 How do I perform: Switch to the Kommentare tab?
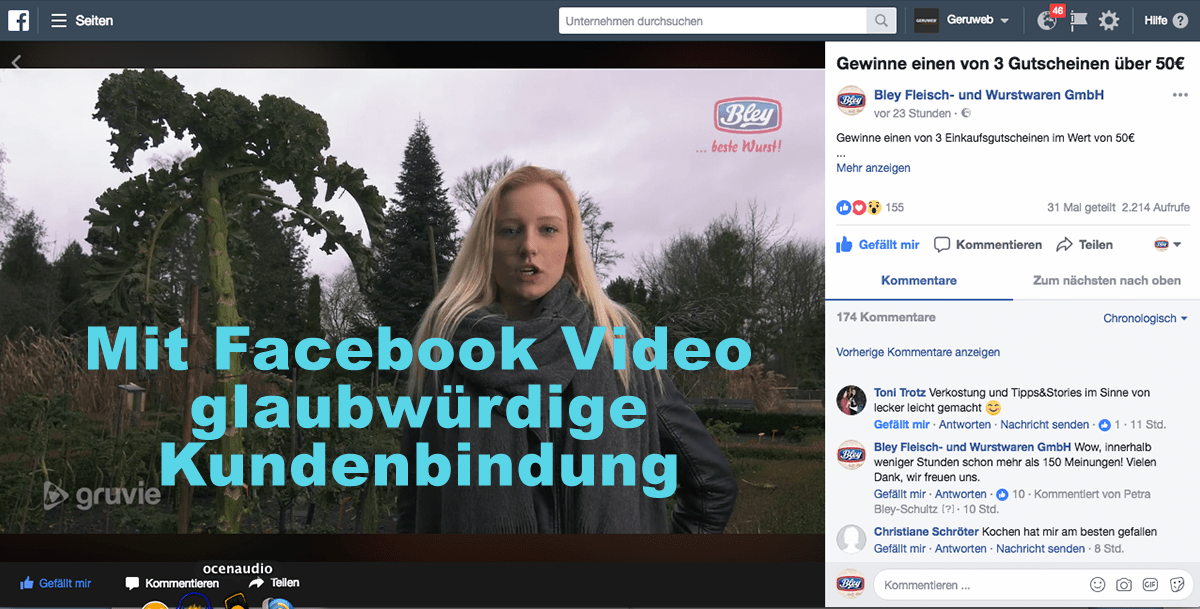[919, 281]
